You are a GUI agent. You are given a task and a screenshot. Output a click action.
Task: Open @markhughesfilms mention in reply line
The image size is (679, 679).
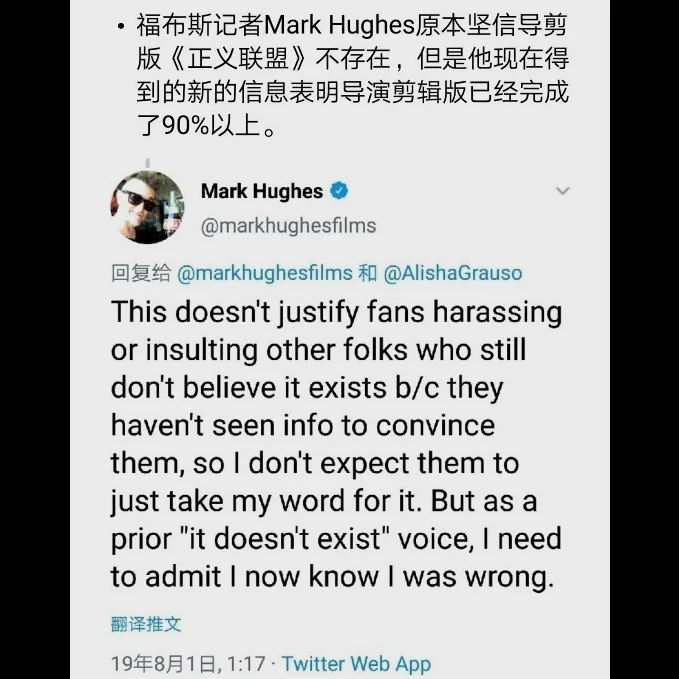[x=265, y=273]
